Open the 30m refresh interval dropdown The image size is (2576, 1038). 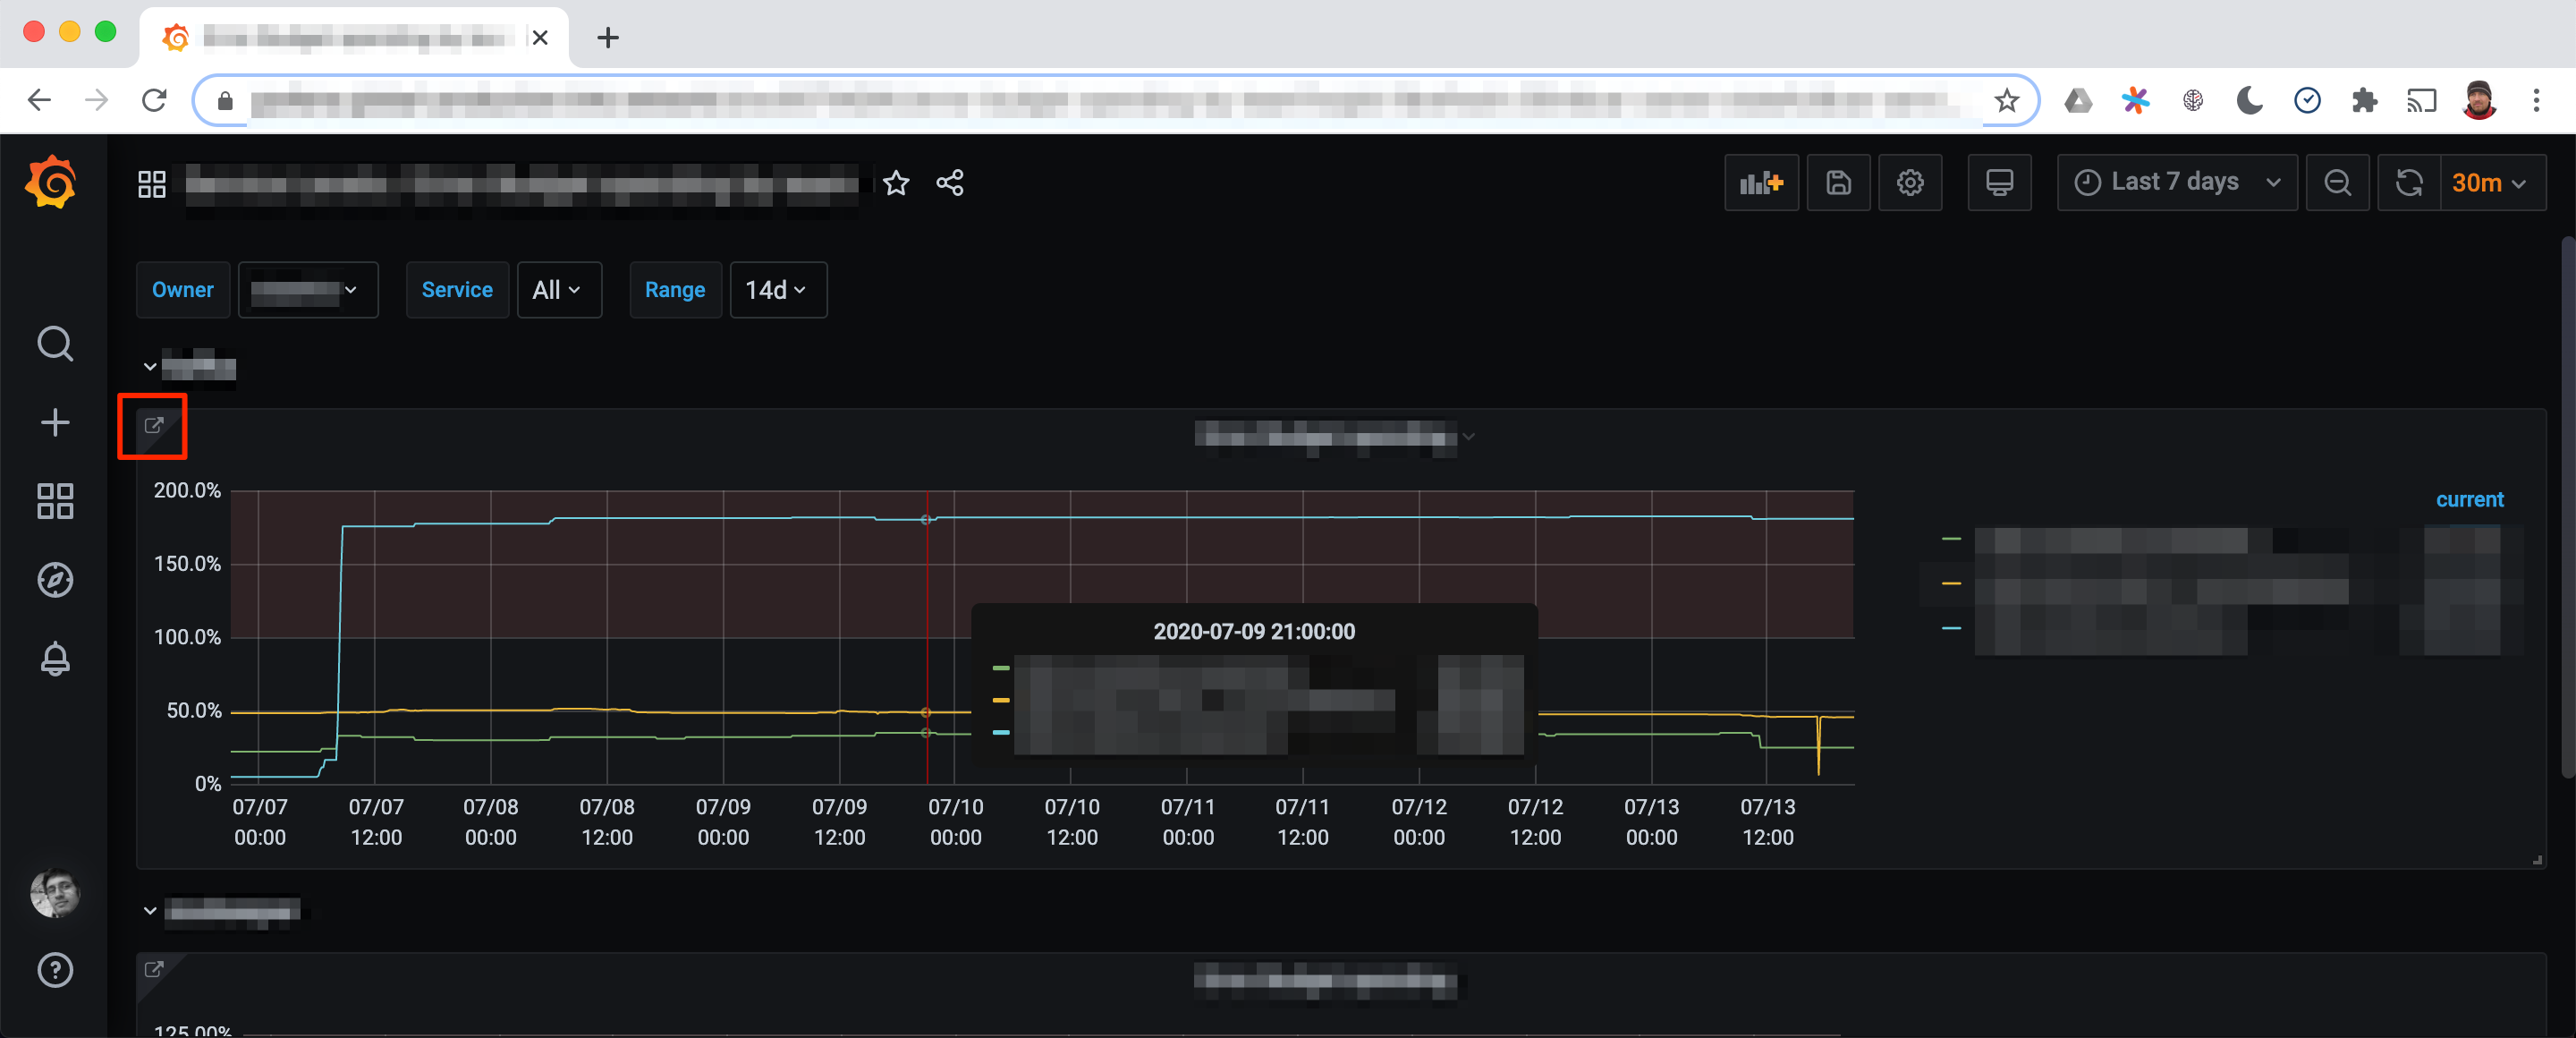(2491, 183)
